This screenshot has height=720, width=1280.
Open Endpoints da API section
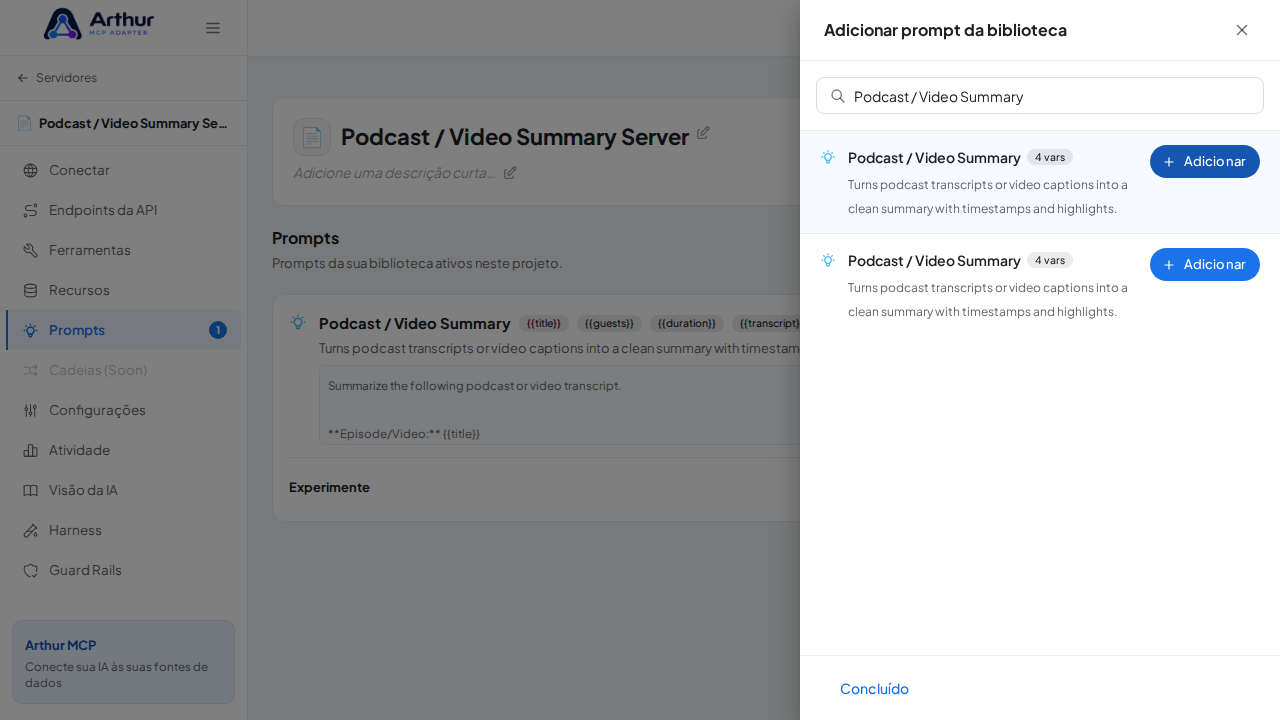coord(123,210)
